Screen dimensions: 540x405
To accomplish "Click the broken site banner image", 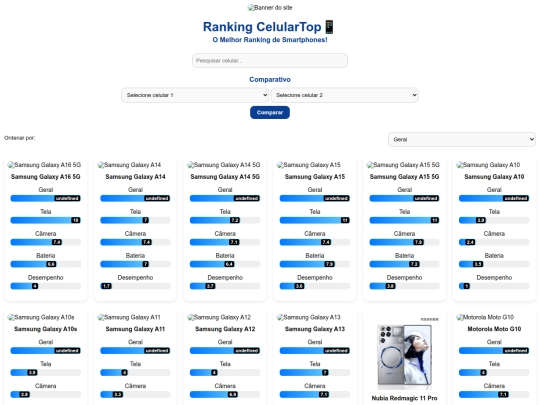I will pos(270,8).
